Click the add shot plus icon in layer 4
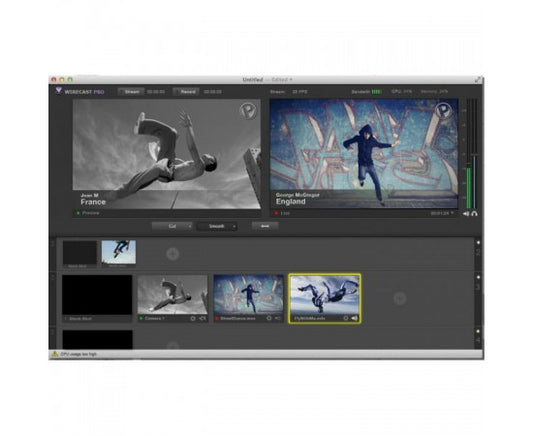 point(173,346)
